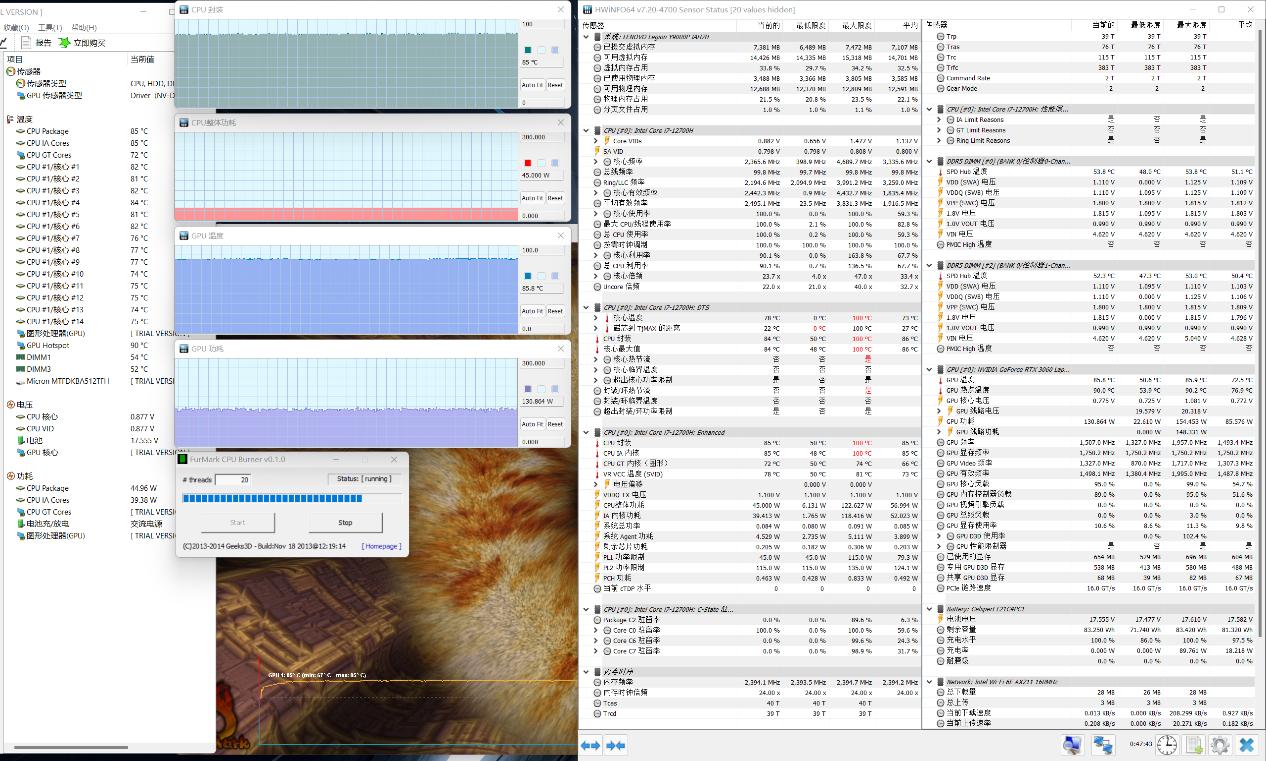Screen dimensions: 1266x761
Task: Toggle Auto fit on the CPU 封装 graph
Action: tap(530, 85)
